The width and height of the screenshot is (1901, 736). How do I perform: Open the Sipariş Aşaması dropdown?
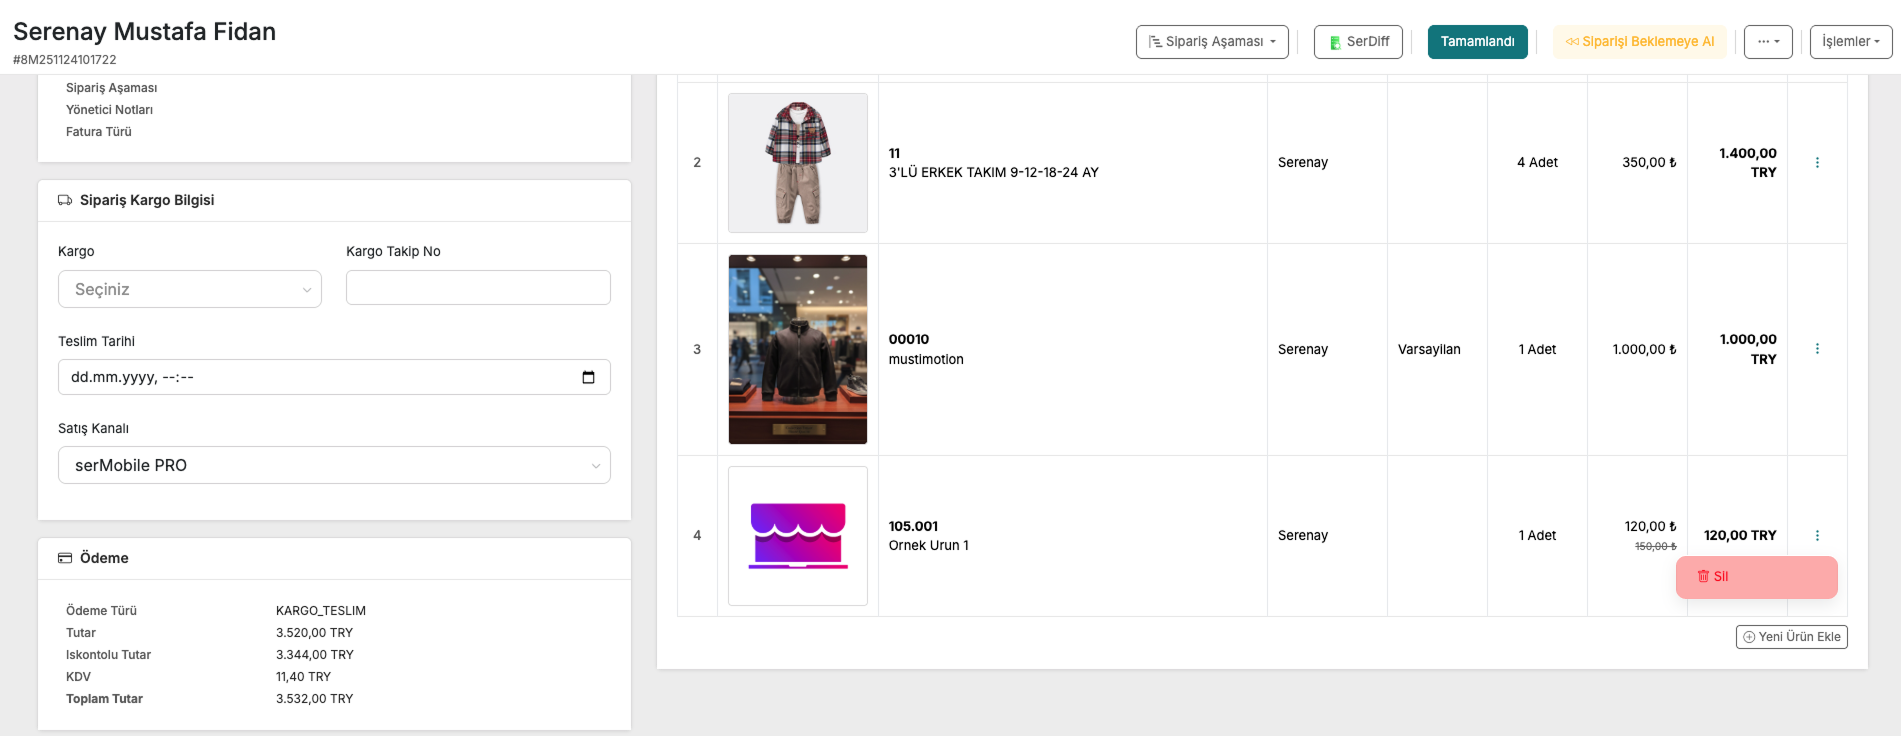point(1212,42)
